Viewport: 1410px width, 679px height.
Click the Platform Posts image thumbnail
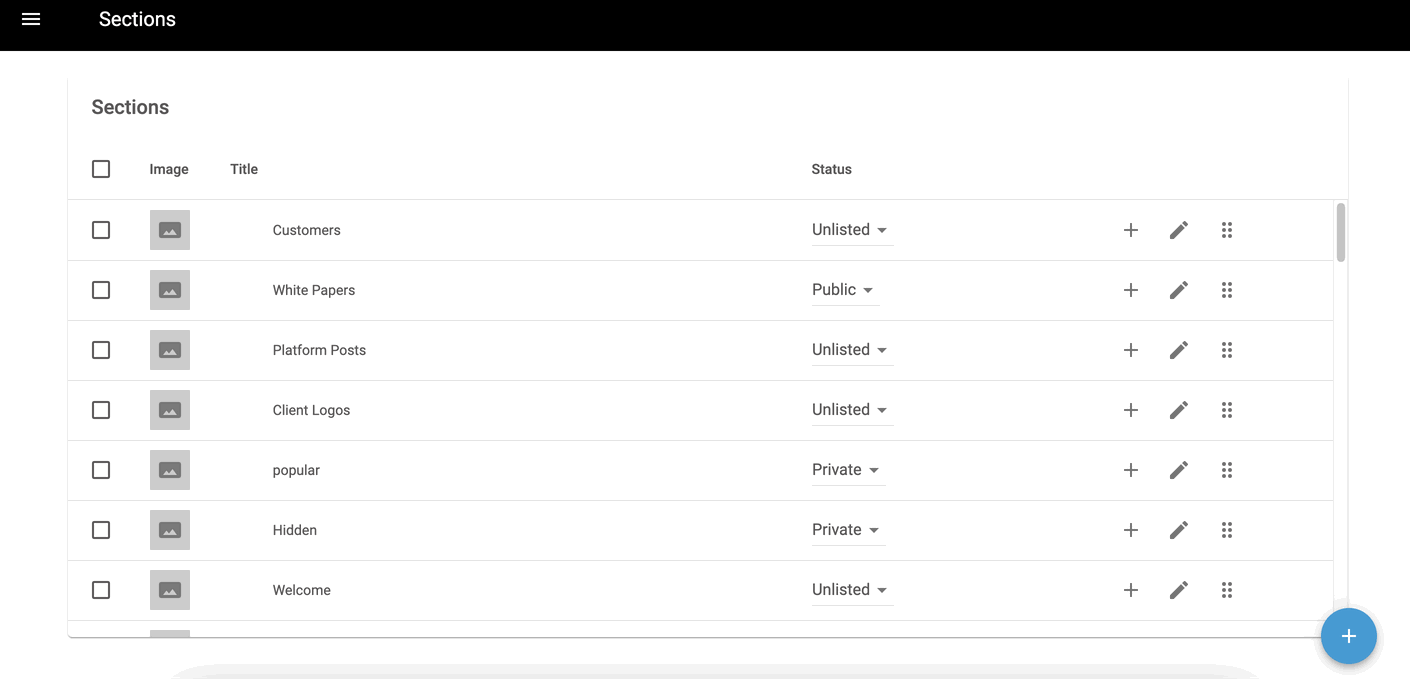point(170,350)
